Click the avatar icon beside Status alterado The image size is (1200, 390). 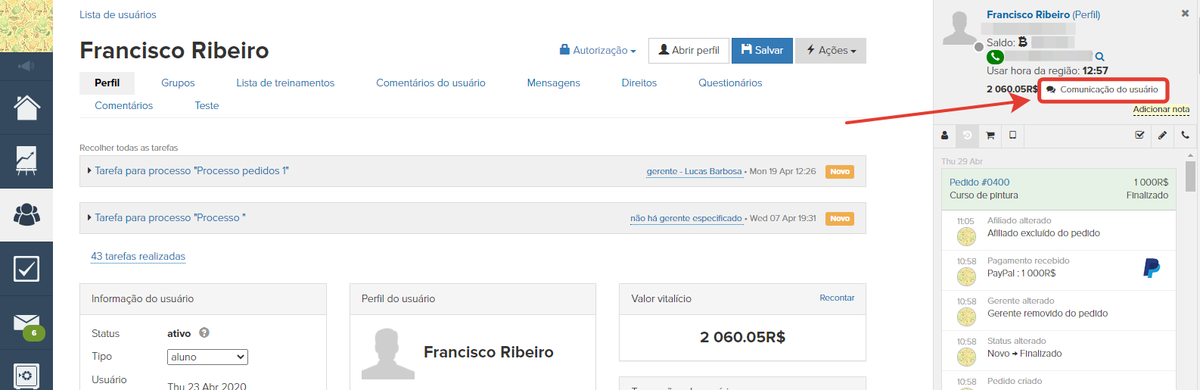[x=966, y=356]
